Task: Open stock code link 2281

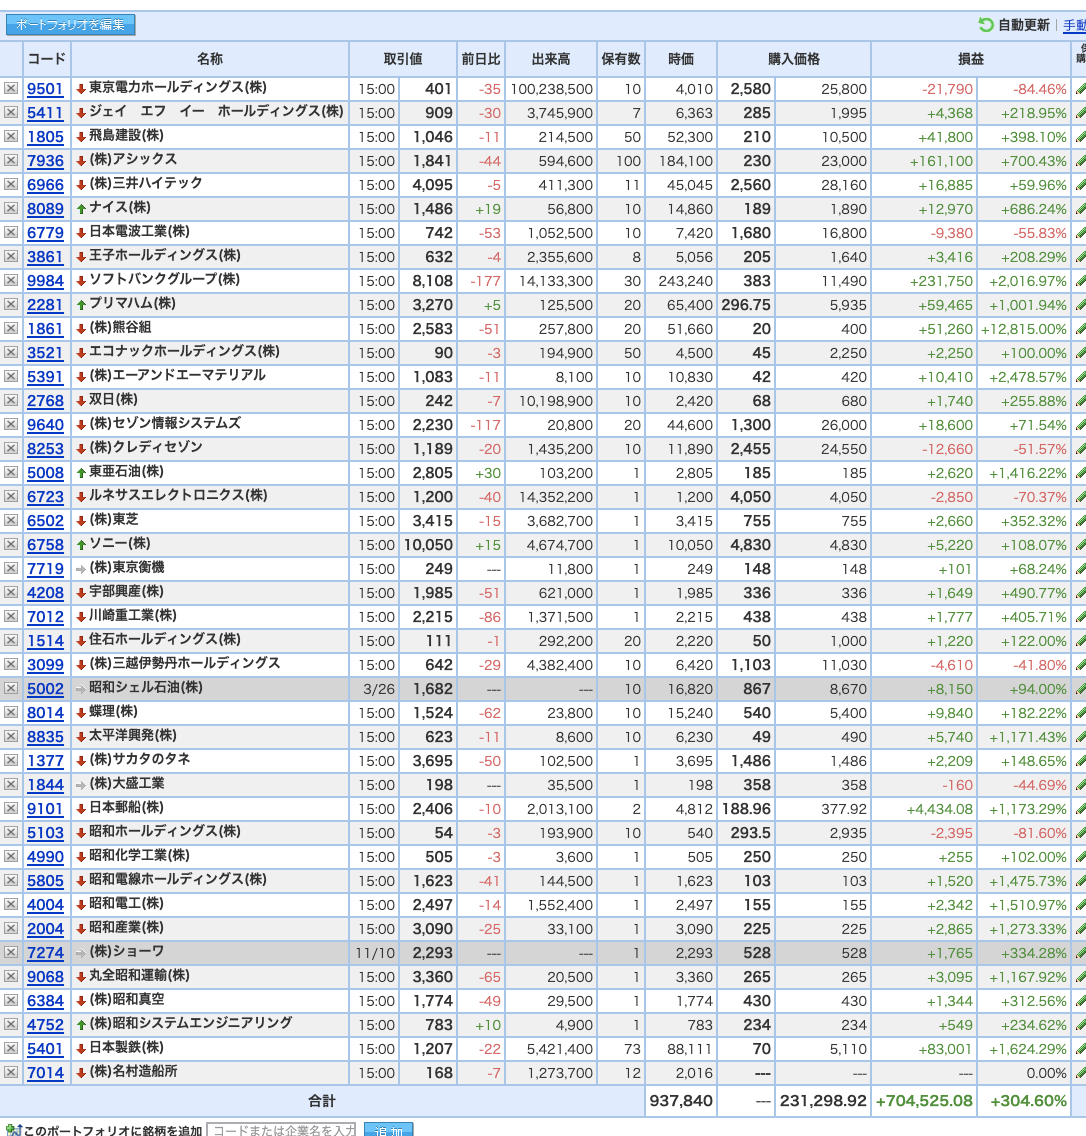Action: pos(45,305)
